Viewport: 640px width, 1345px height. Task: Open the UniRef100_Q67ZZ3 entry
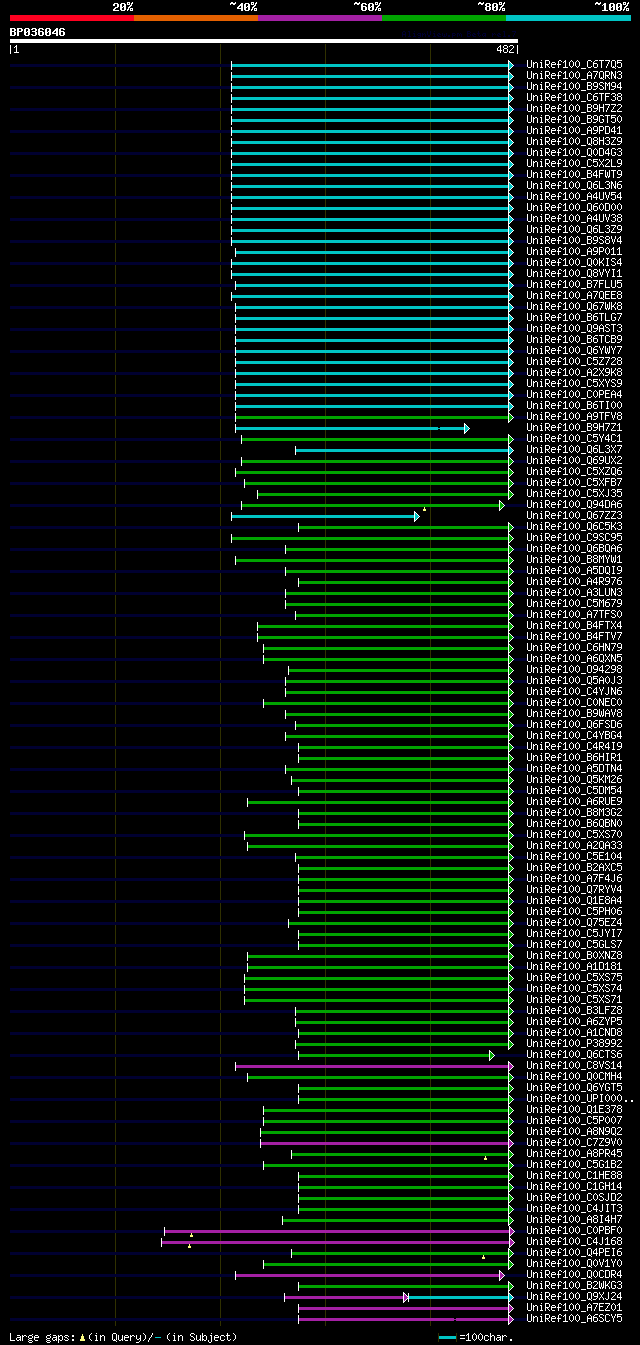point(574,515)
